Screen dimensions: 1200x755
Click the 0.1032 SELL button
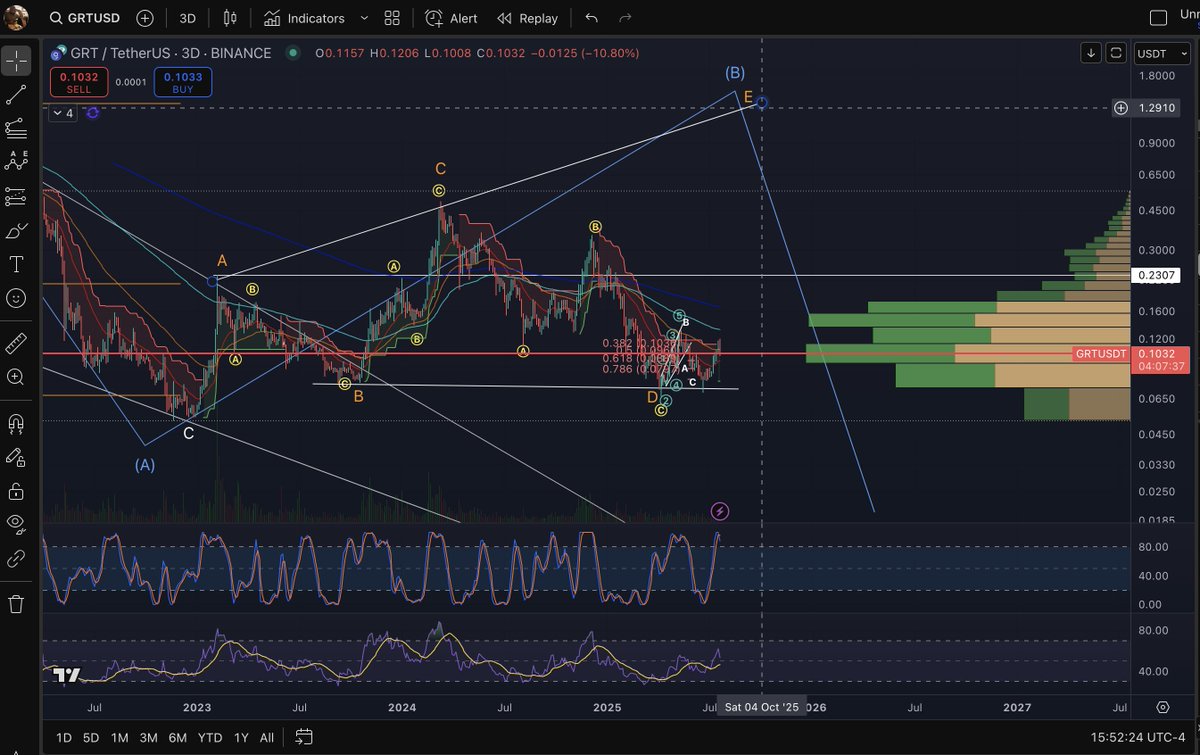pos(78,82)
